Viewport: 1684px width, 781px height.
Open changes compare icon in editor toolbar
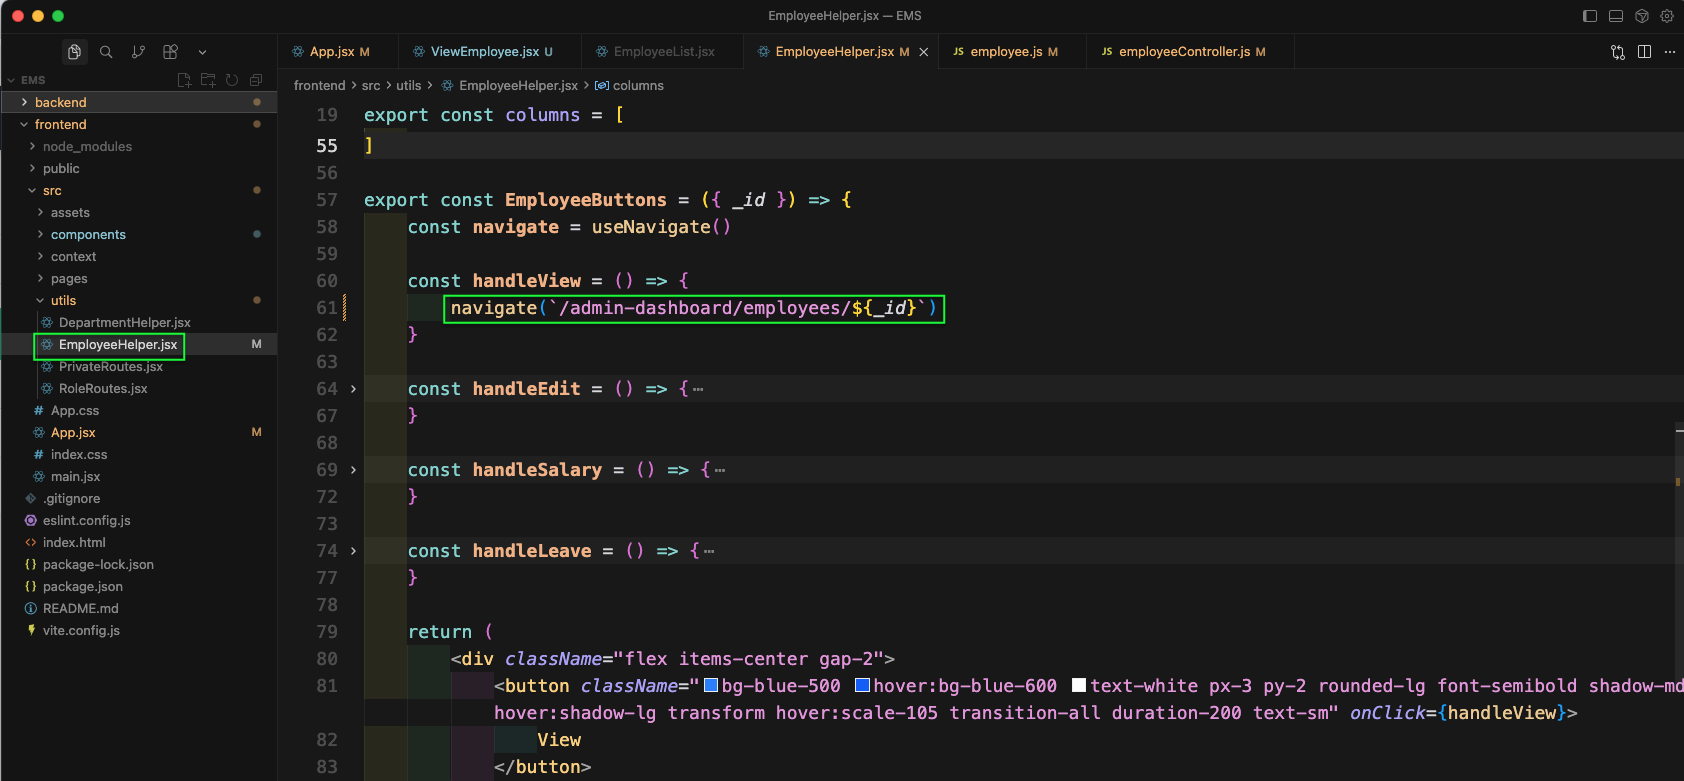point(1618,52)
